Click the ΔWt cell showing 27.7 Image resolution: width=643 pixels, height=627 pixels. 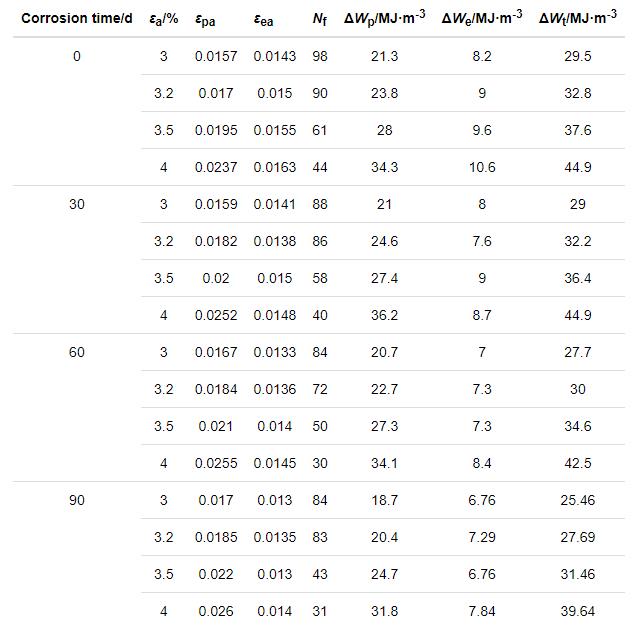tap(577, 352)
